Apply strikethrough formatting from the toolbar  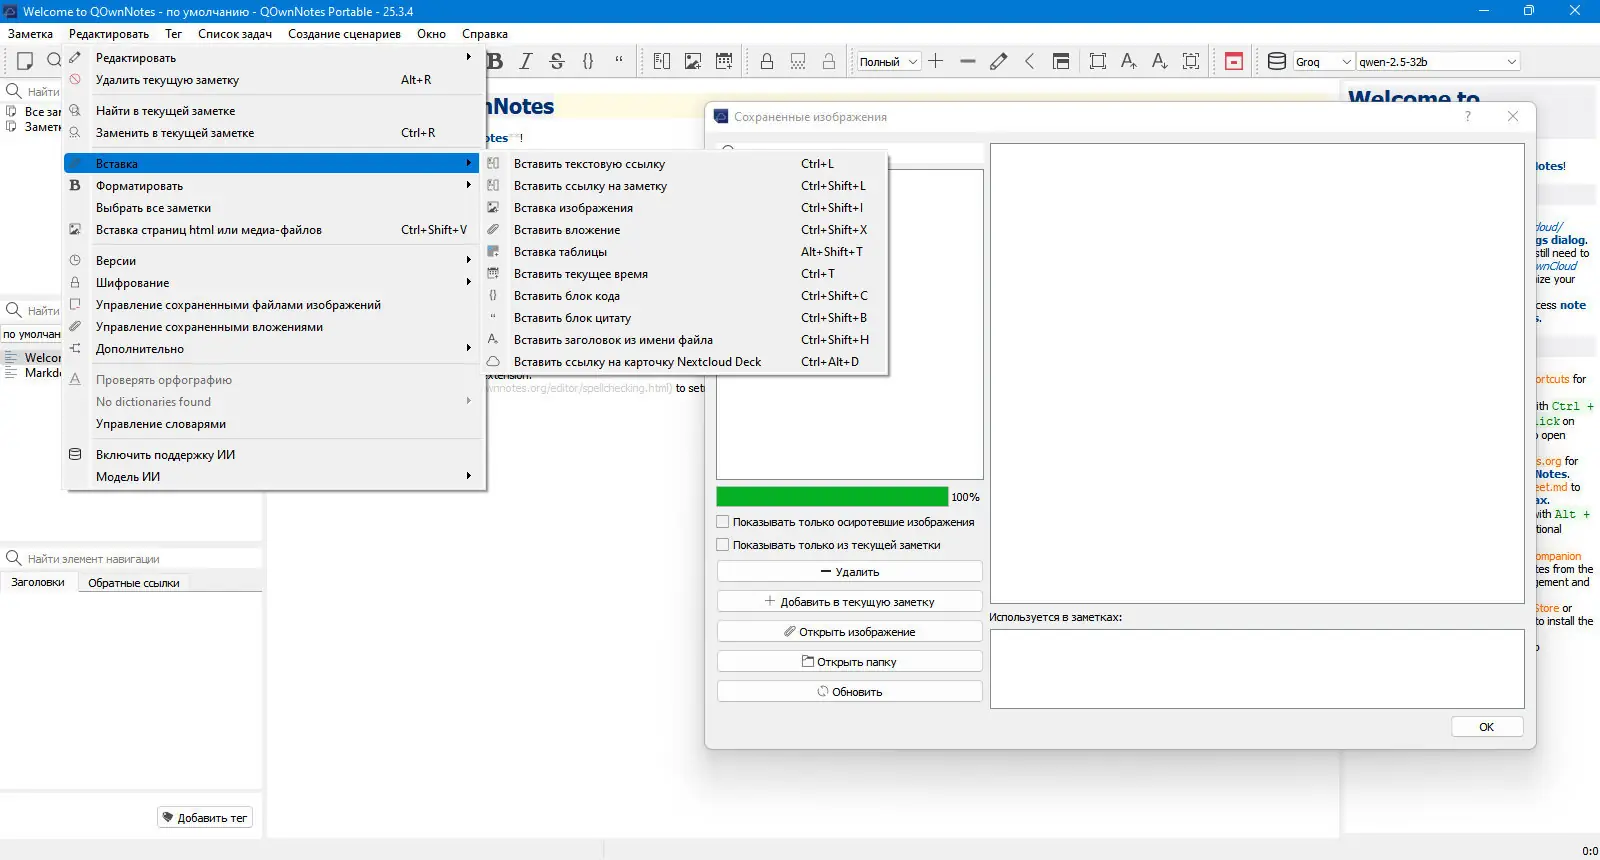557,61
